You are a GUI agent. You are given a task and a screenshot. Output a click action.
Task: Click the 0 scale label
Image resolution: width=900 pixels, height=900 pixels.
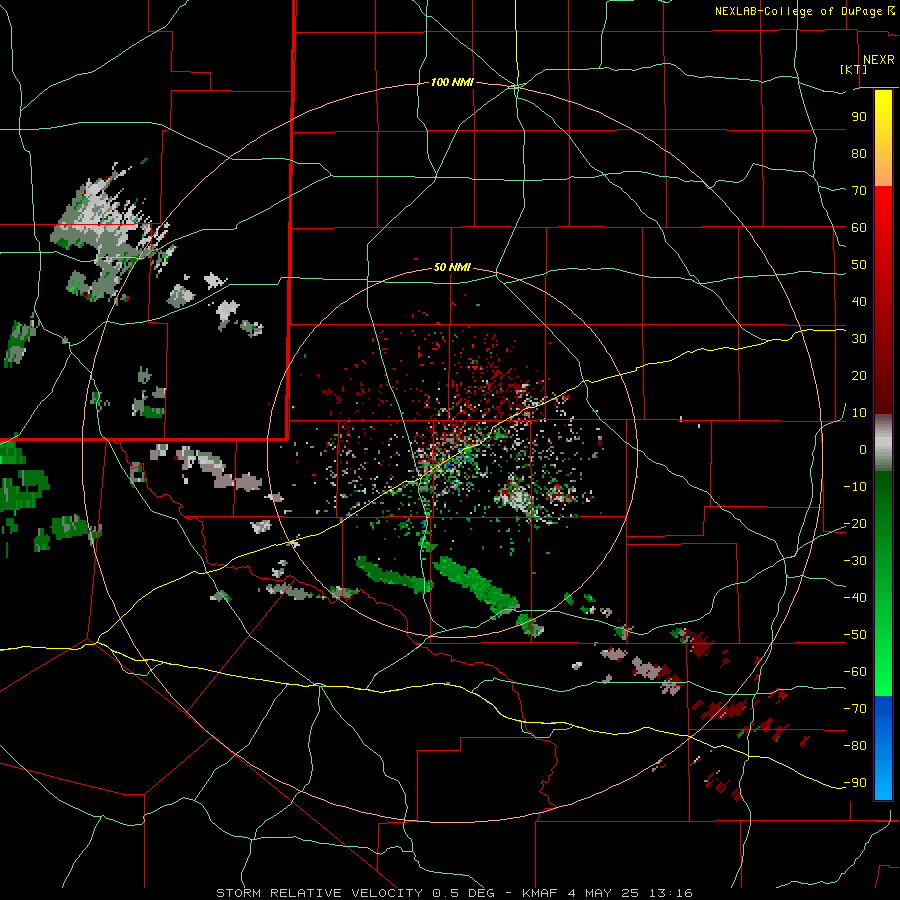[863, 449]
